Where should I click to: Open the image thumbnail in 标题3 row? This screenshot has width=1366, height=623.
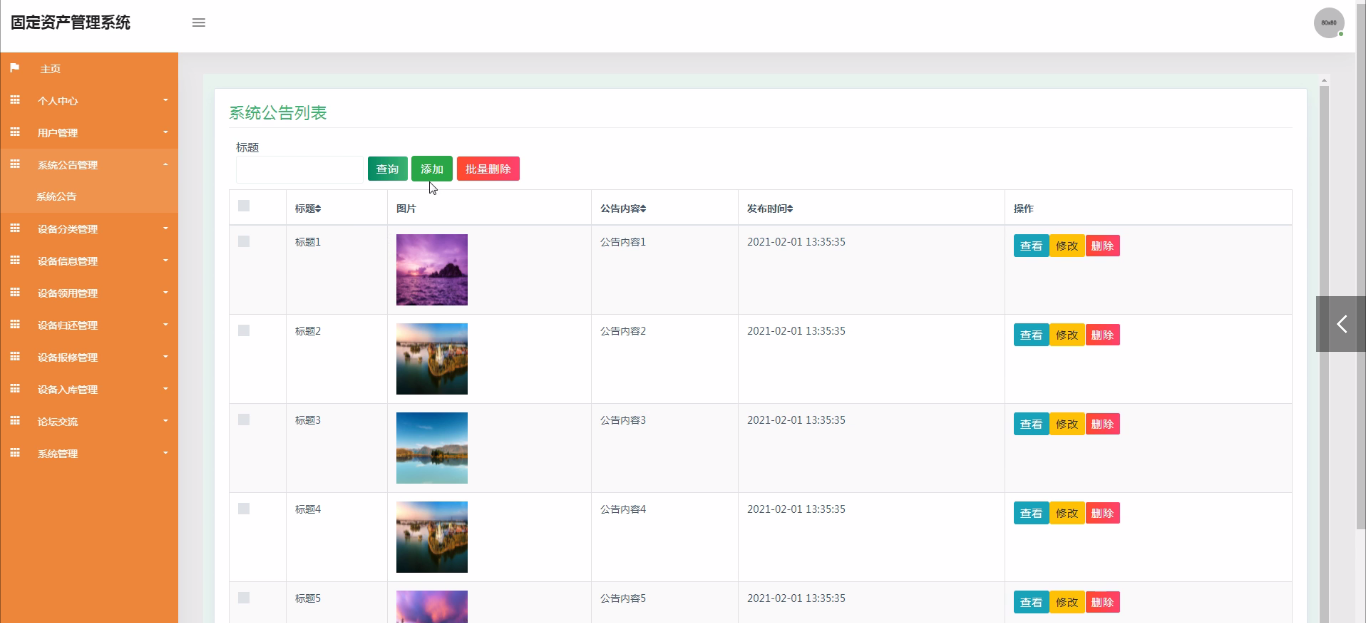432,448
